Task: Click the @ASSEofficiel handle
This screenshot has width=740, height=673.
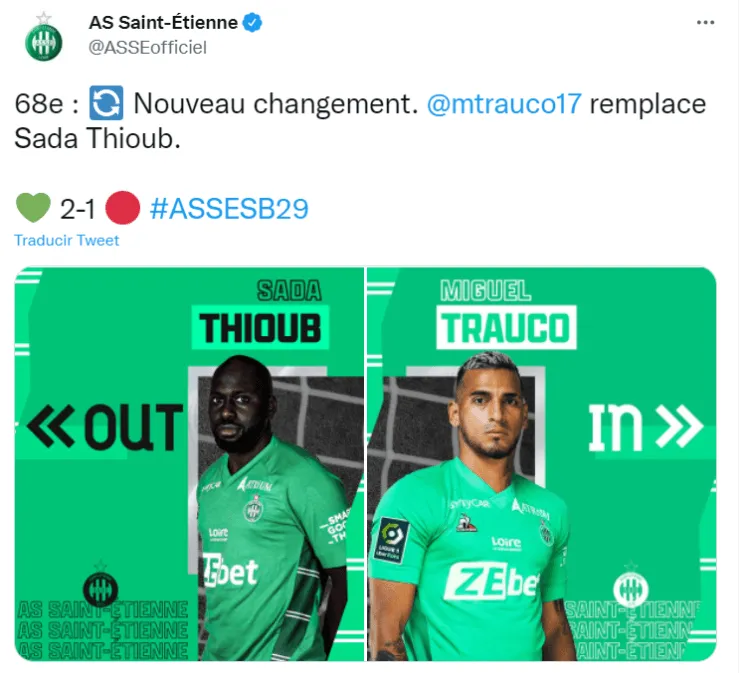Action: [x=147, y=47]
